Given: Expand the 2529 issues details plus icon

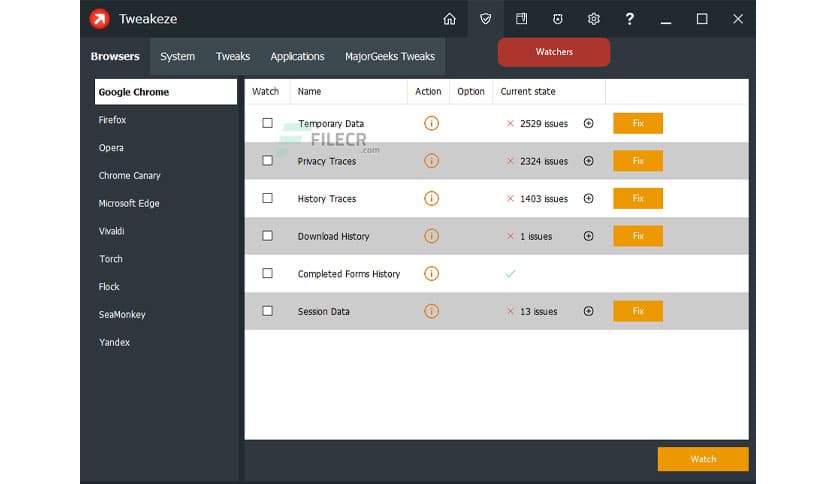Looking at the screenshot, I should [588, 123].
